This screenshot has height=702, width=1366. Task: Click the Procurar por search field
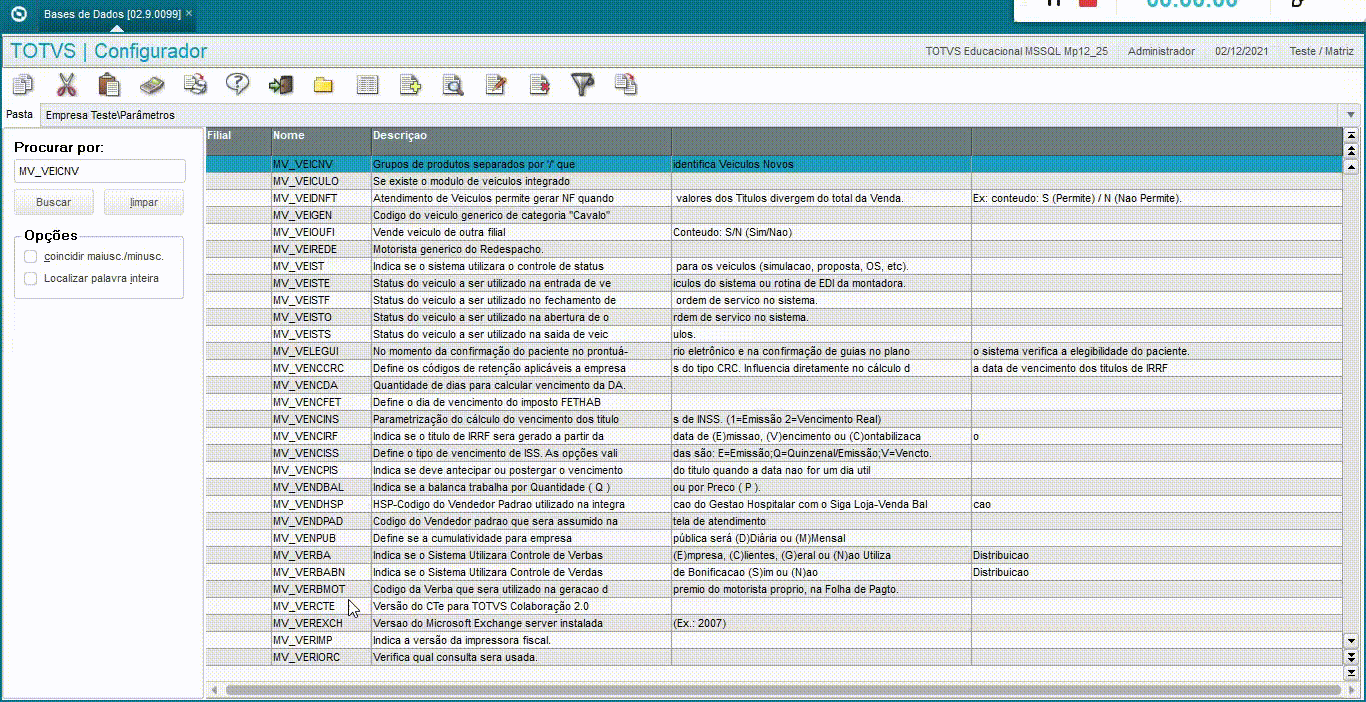tap(99, 171)
